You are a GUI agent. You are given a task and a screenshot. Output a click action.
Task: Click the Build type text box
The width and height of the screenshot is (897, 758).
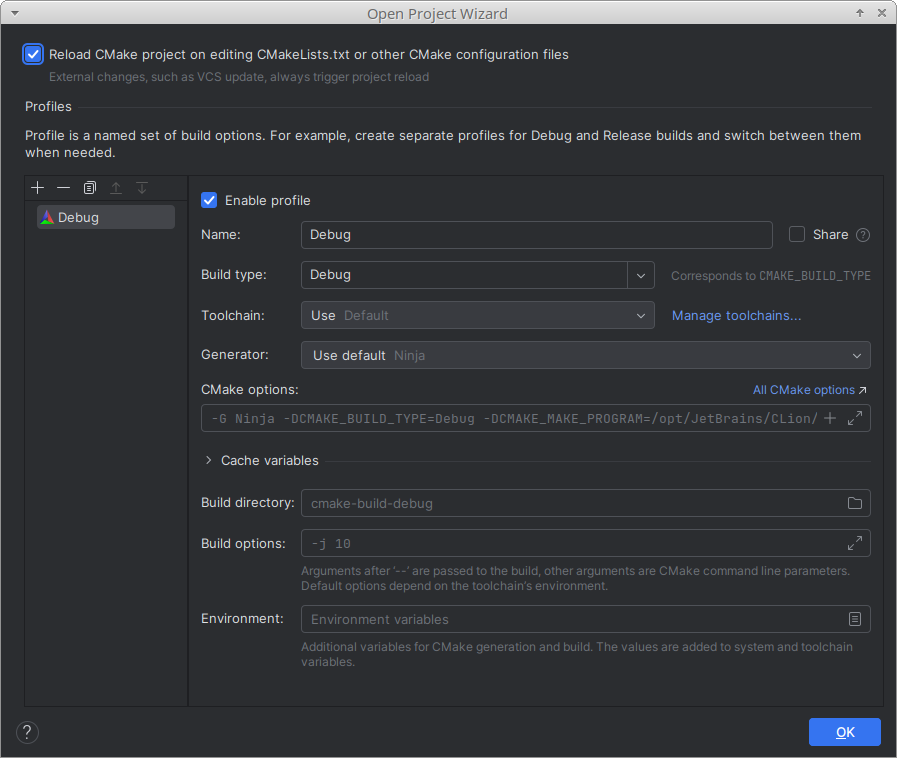(465, 275)
